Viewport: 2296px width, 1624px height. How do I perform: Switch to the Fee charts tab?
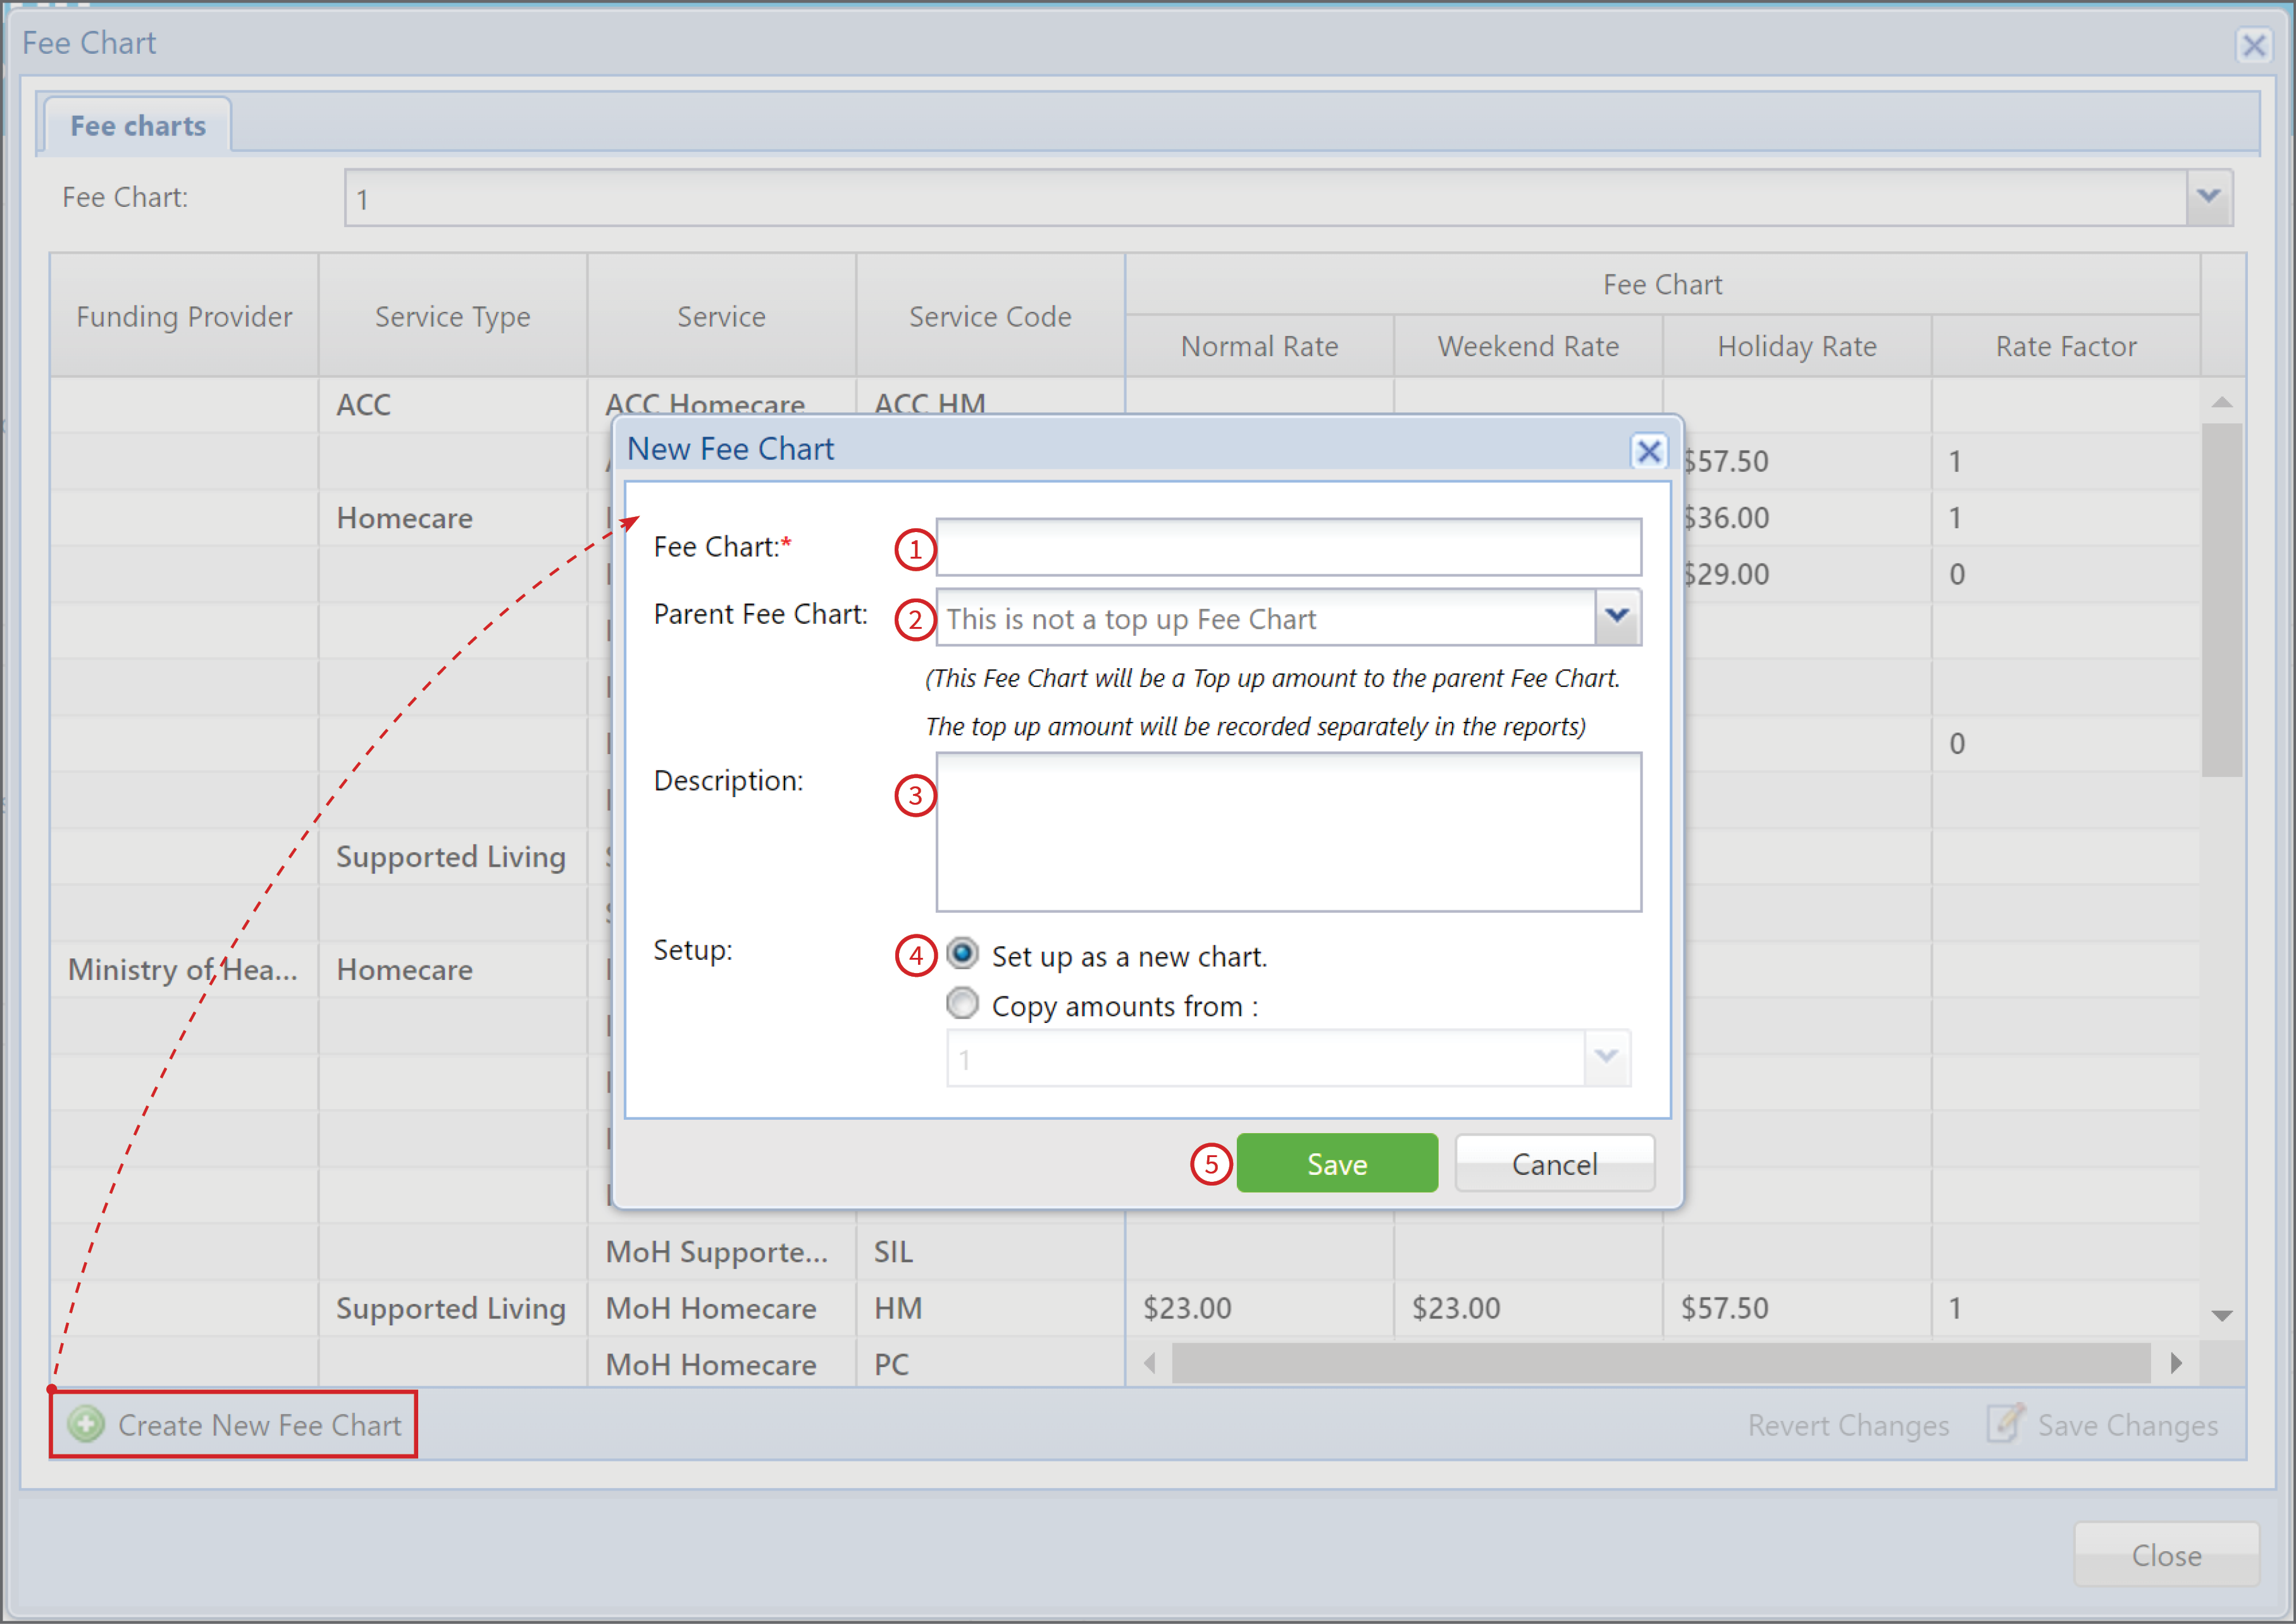click(138, 126)
